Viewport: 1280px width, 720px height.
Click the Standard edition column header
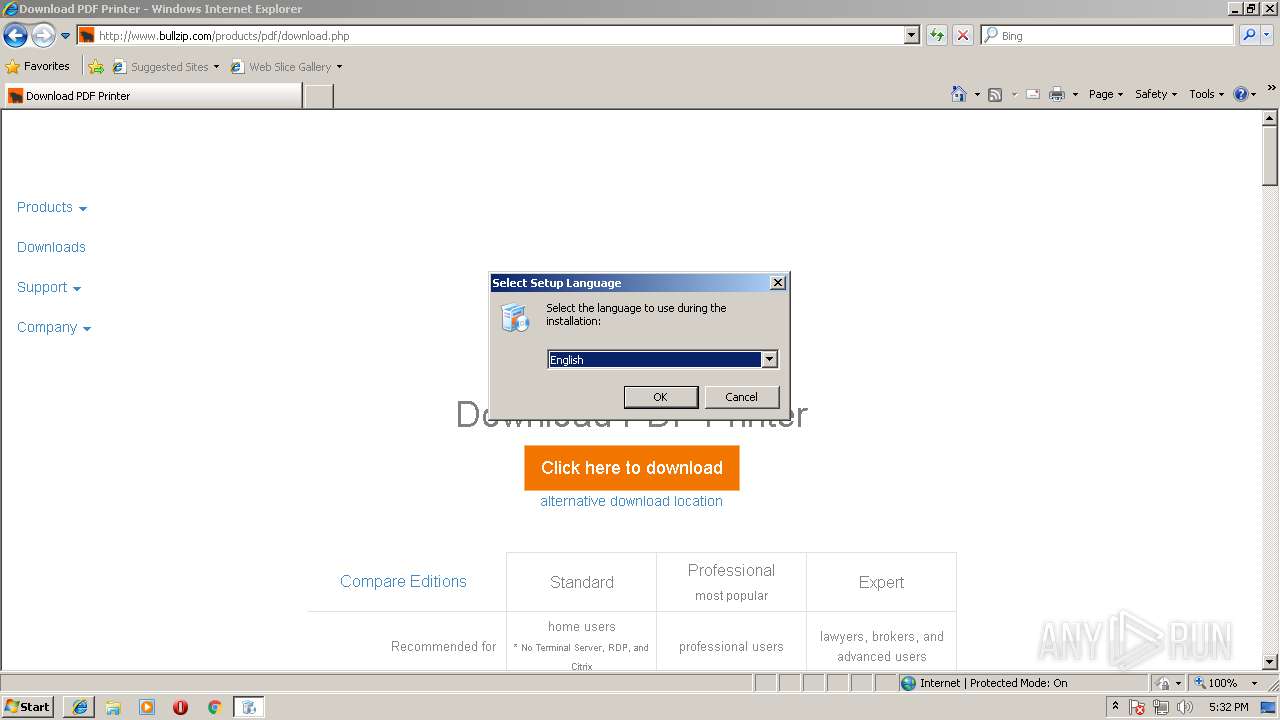click(x=582, y=582)
